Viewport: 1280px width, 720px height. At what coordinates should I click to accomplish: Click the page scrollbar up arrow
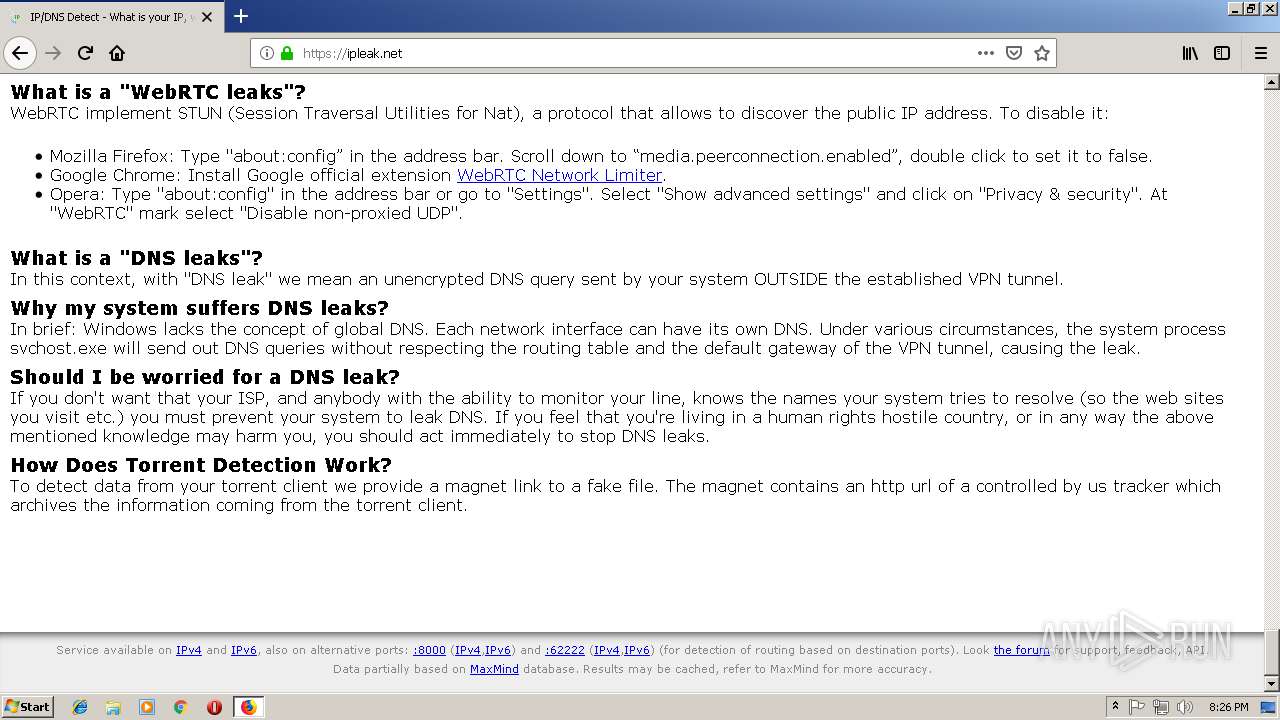[x=1272, y=83]
